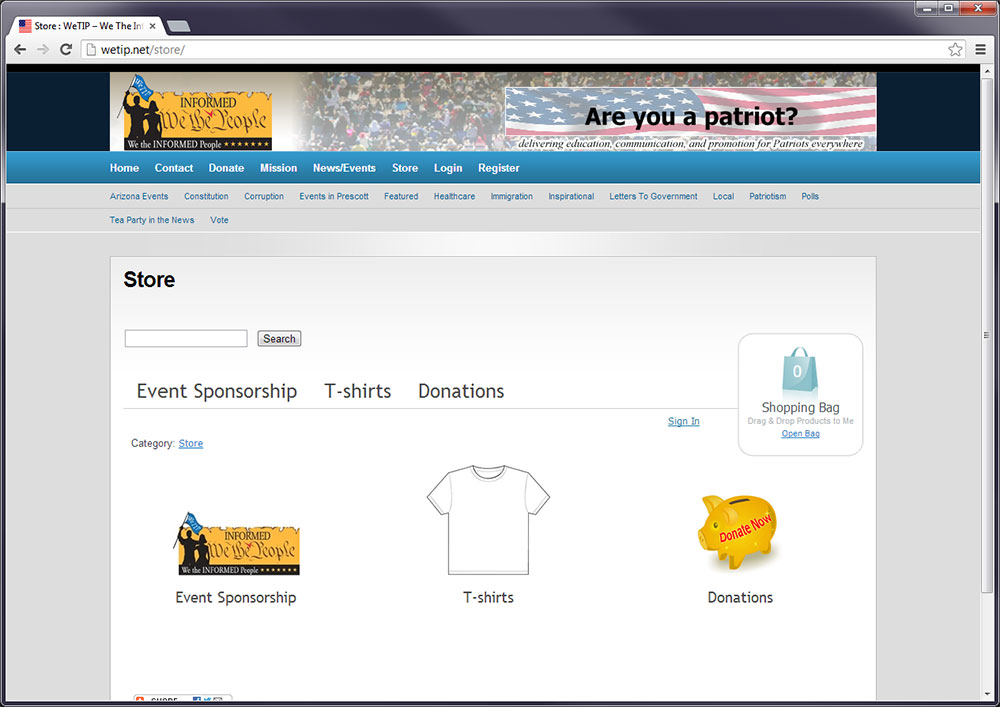The image size is (1000, 707).
Task: Reload the page with the refresh icon
Action: [x=66, y=50]
